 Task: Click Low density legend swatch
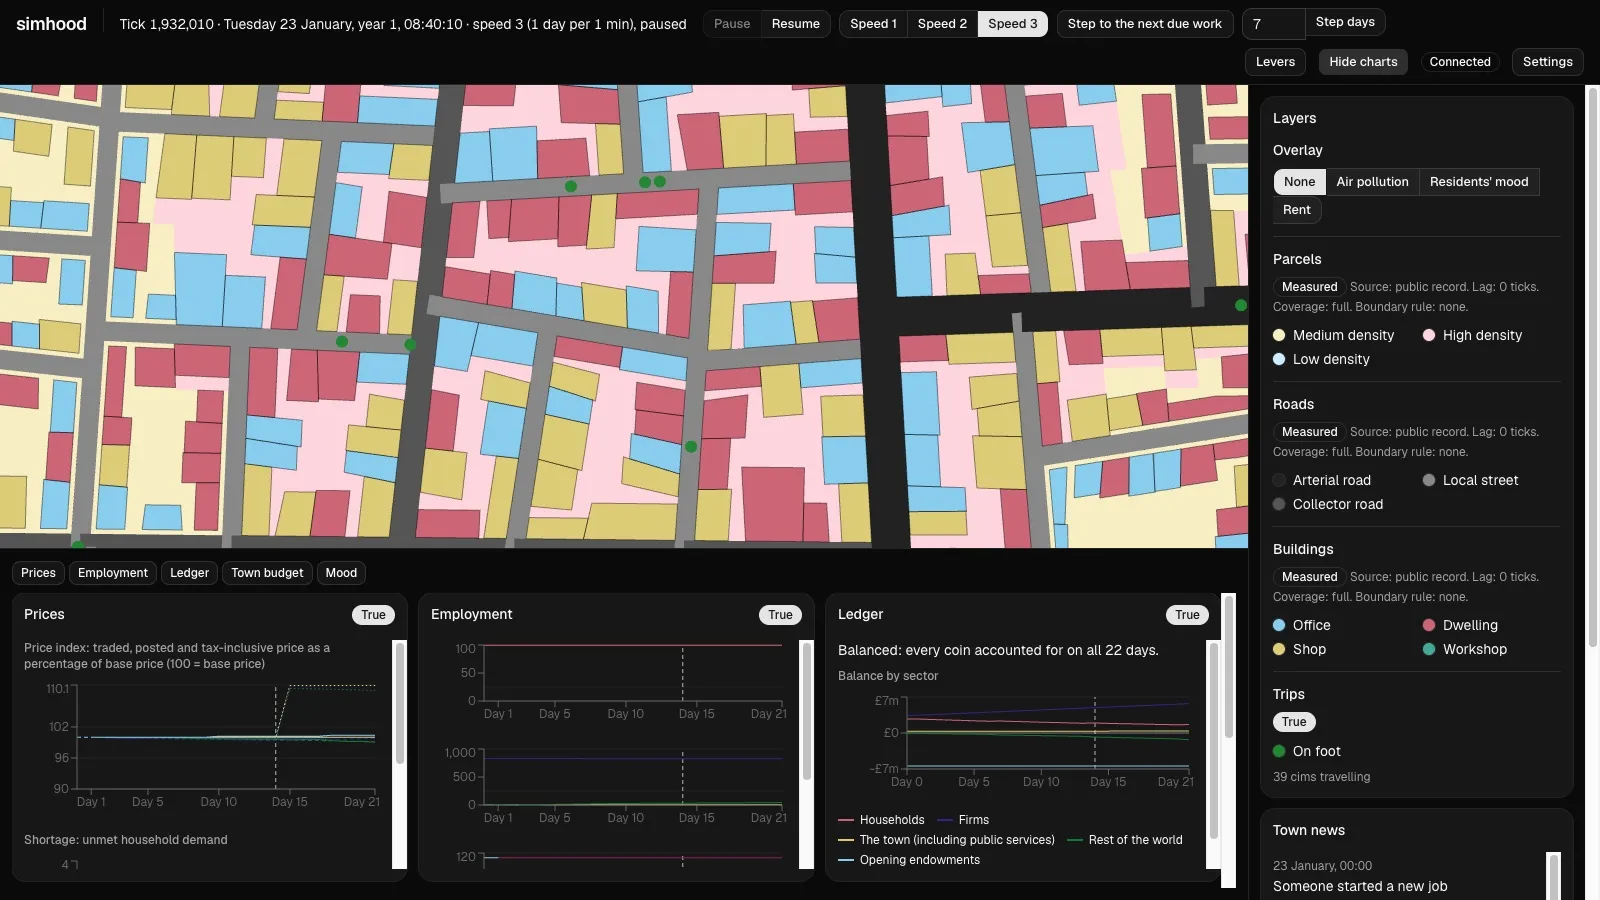(1279, 359)
